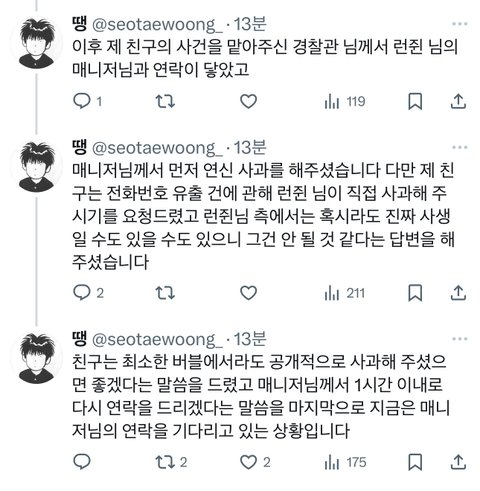Viewport: 480px width, 491px height.
Task: Reply to the second tweet with 2 comments
Action: [x=88, y=293]
